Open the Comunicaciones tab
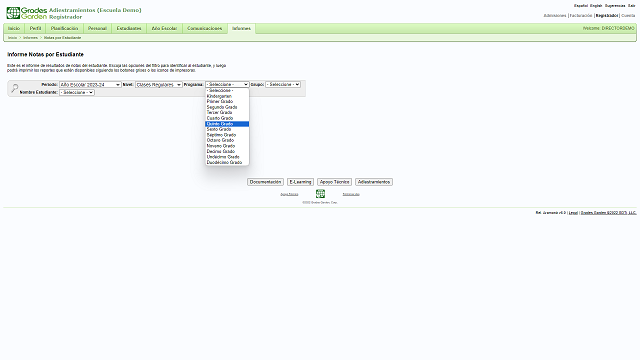 [204, 29]
